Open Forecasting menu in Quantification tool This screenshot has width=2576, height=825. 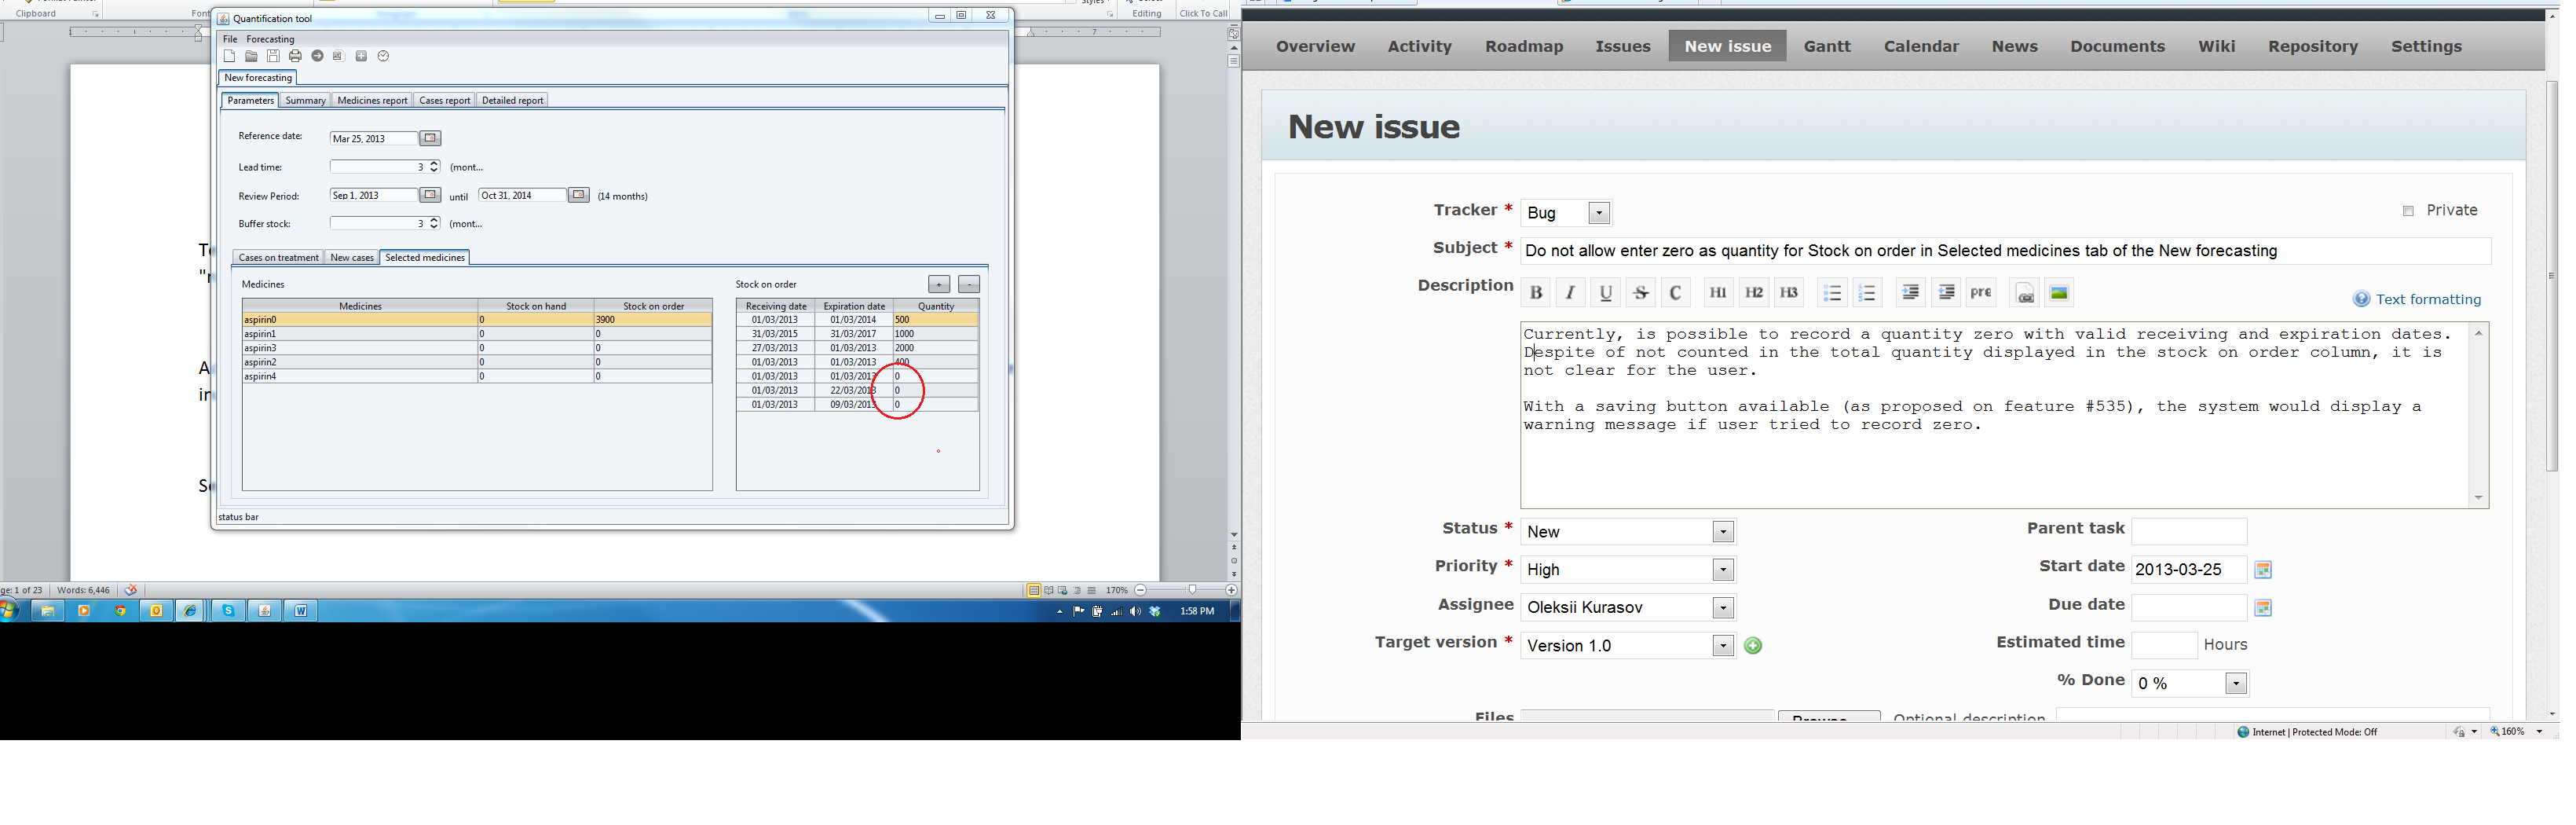(x=272, y=40)
